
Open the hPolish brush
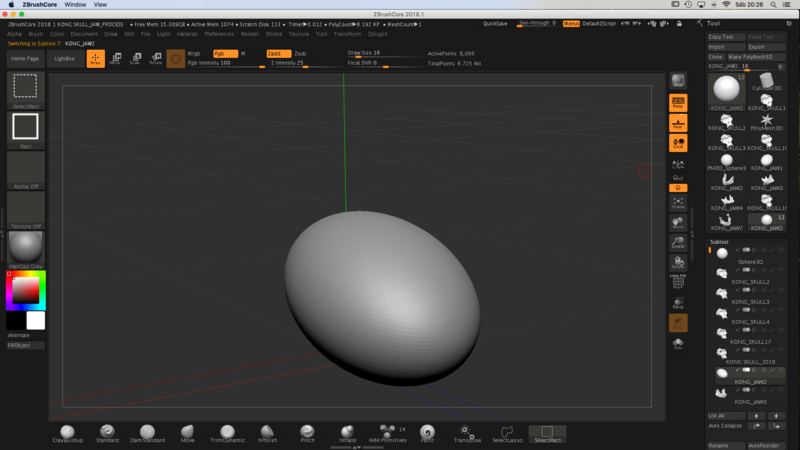(x=267, y=431)
